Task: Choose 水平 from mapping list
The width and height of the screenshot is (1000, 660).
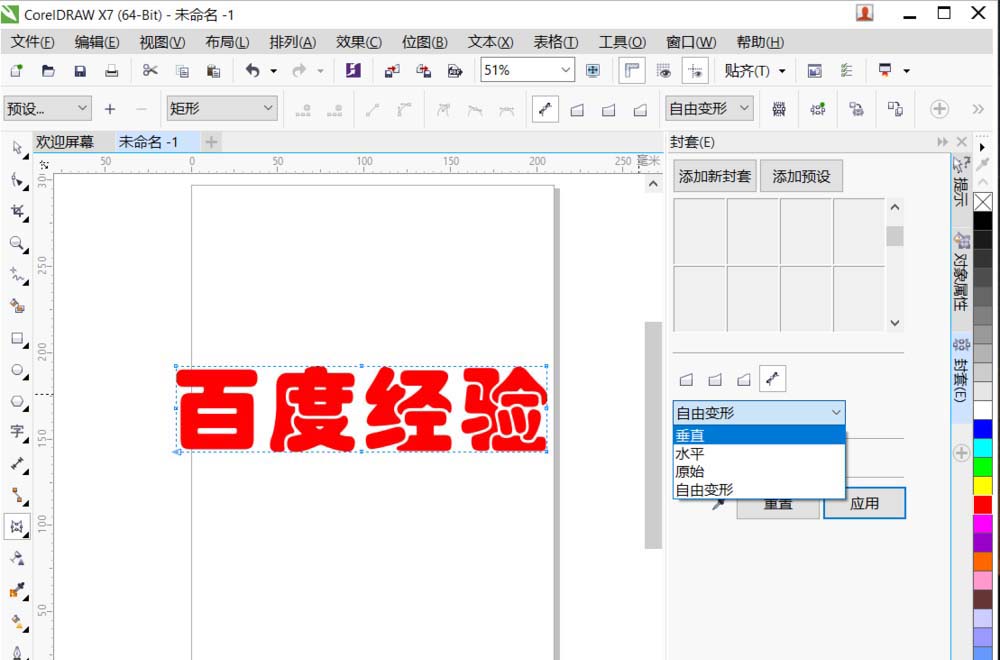Action: coord(759,453)
